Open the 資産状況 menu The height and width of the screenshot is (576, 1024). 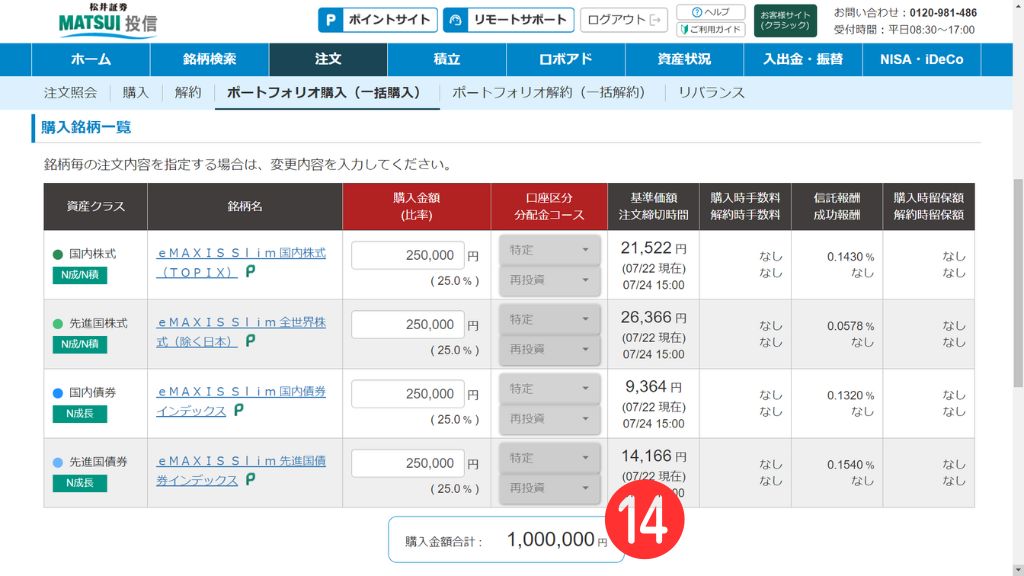684,59
